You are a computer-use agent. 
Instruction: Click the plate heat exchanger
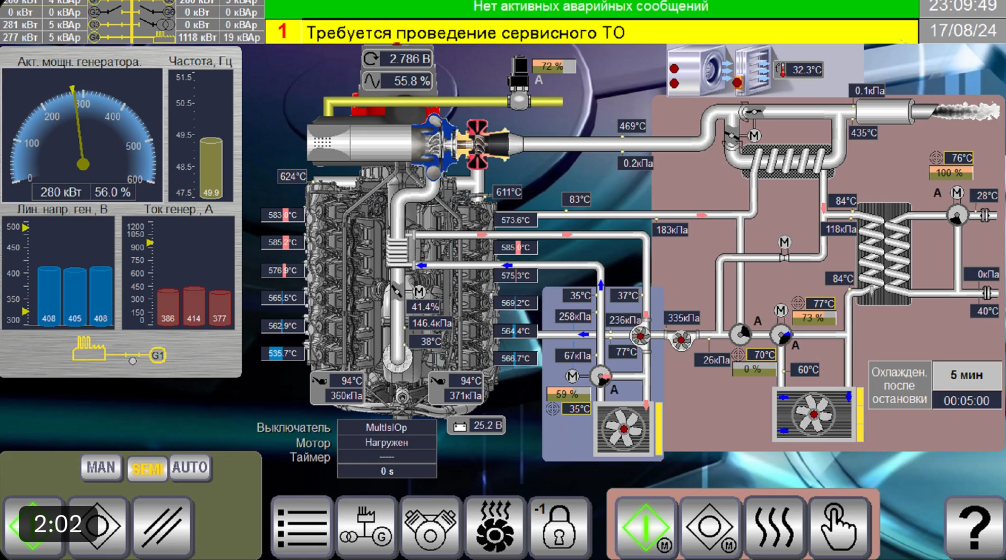click(x=883, y=253)
